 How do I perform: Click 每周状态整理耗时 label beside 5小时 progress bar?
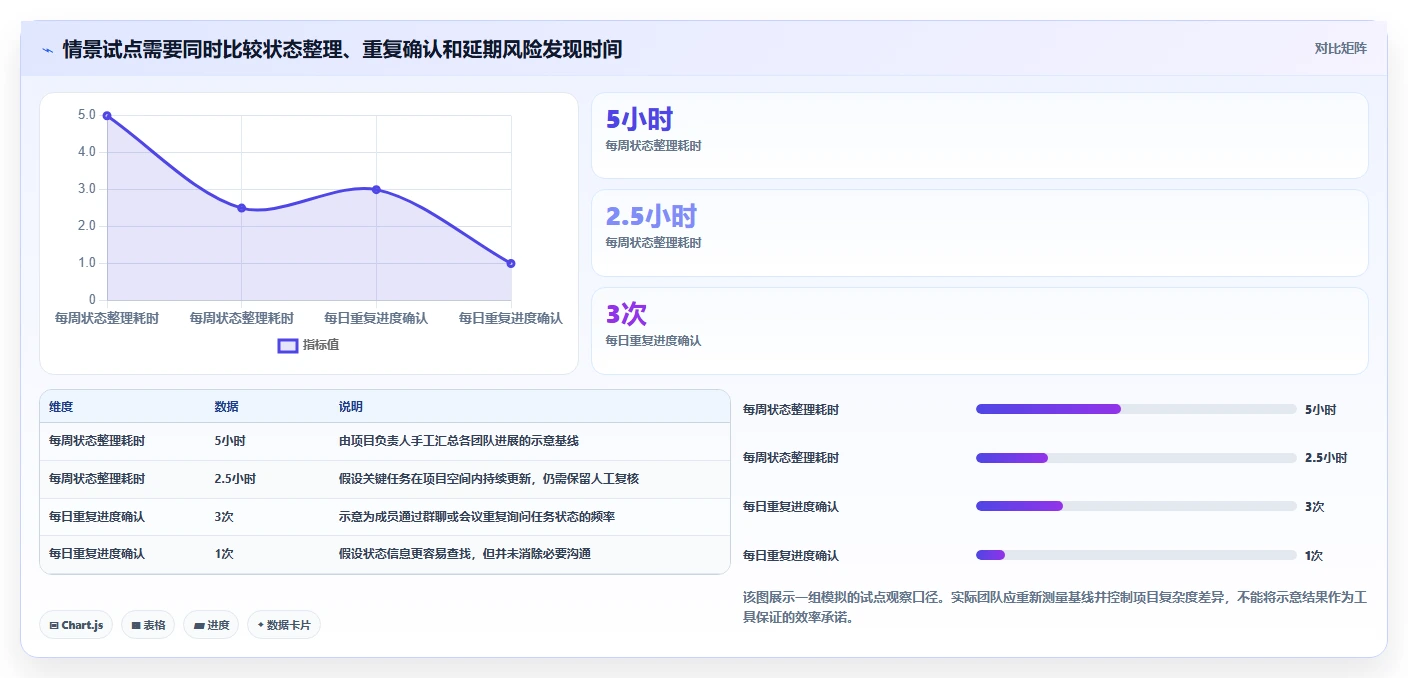791,410
